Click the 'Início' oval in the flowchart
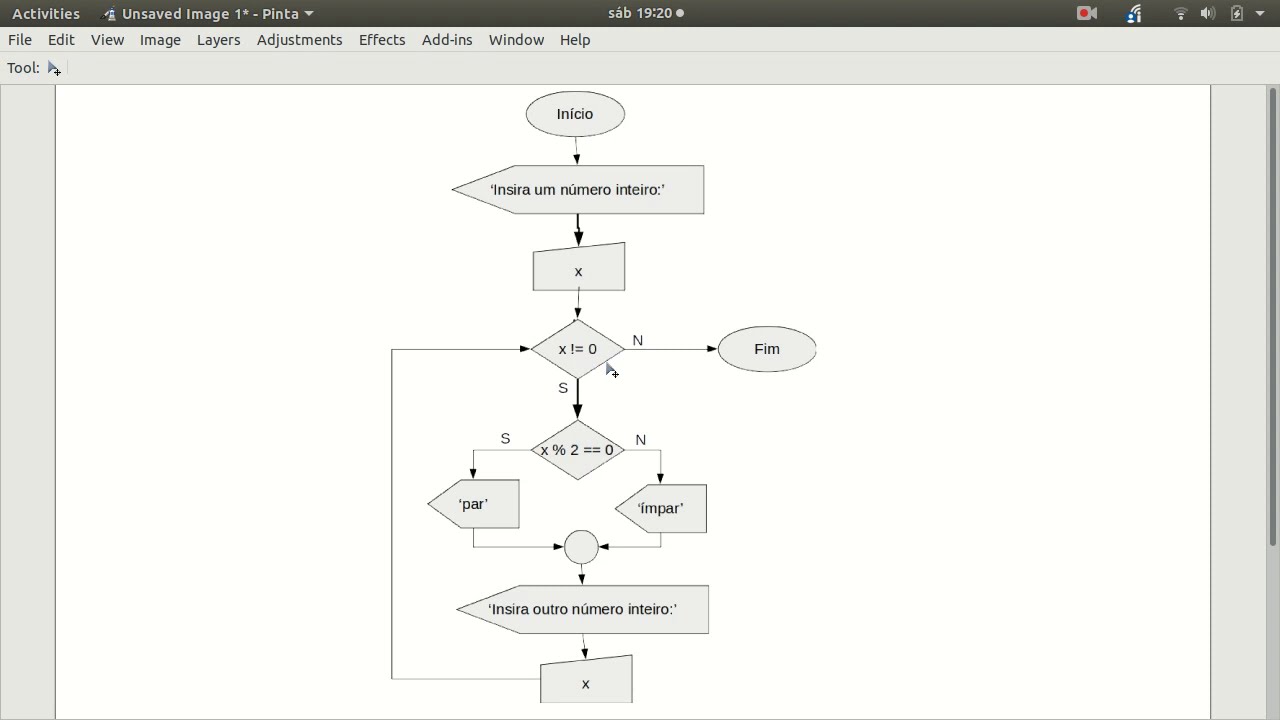The height and width of the screenshot is (720, 1280). [x=575, y=114]
